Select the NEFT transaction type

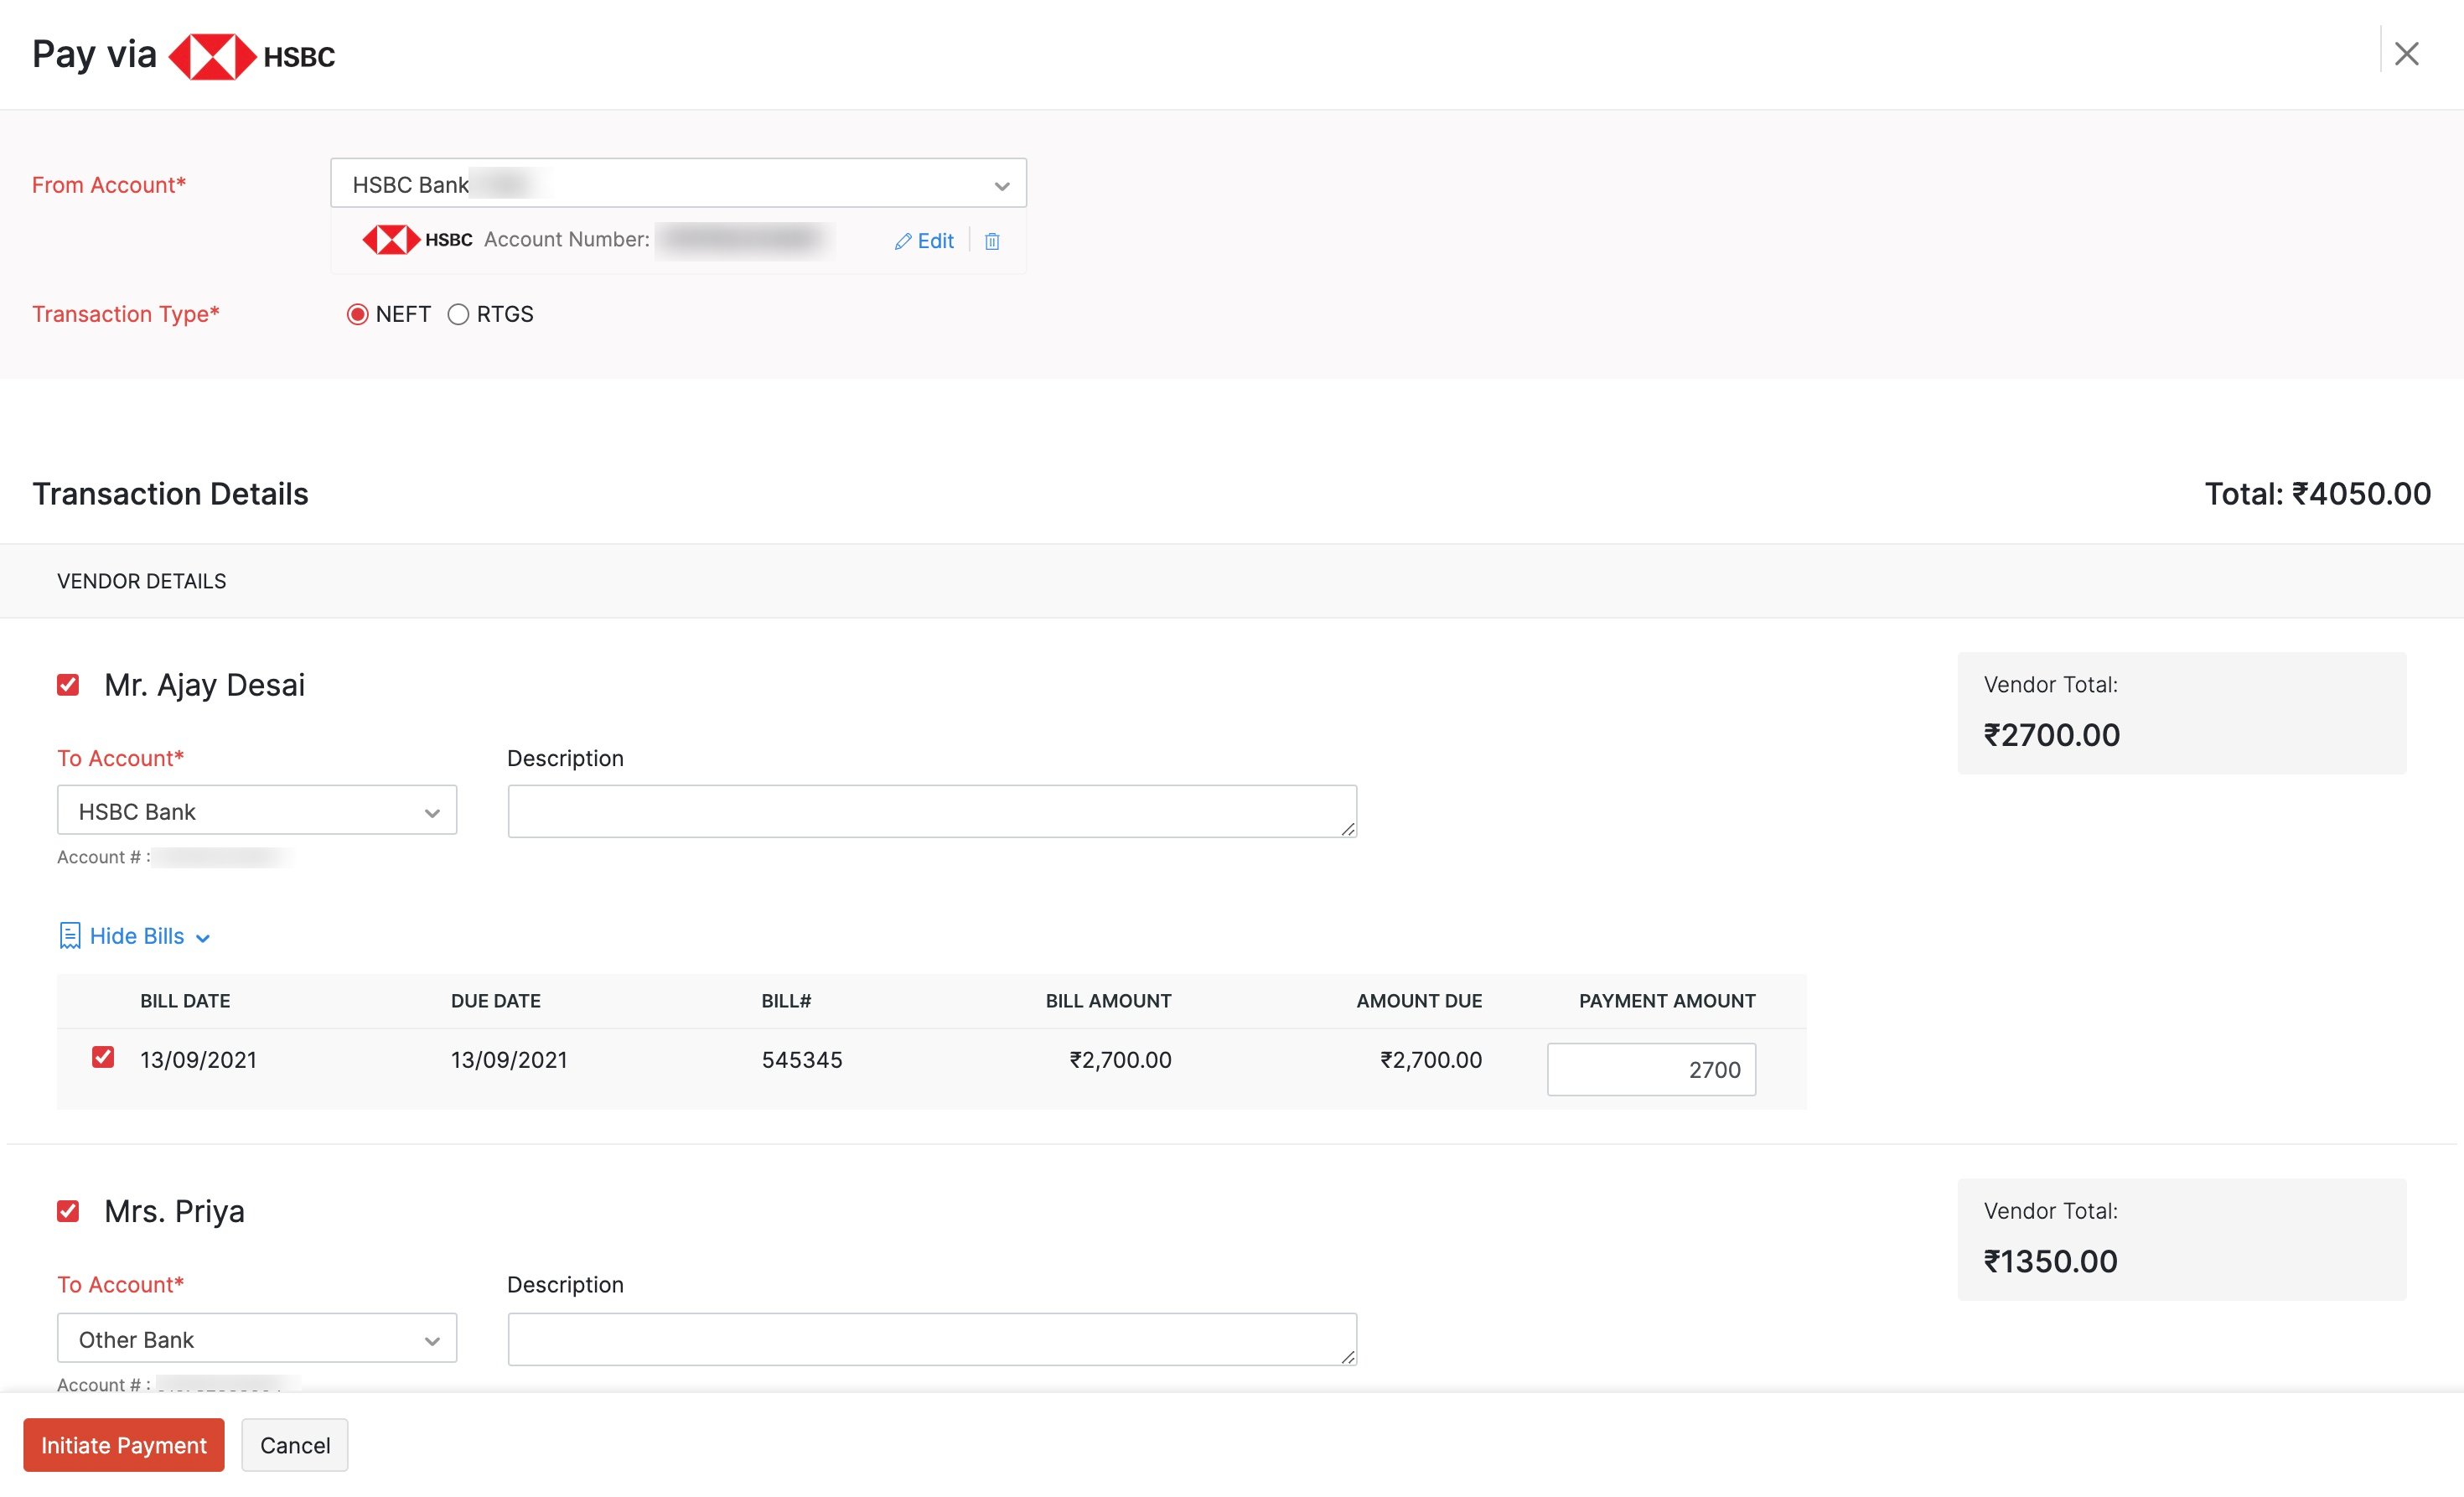(358, 314)
